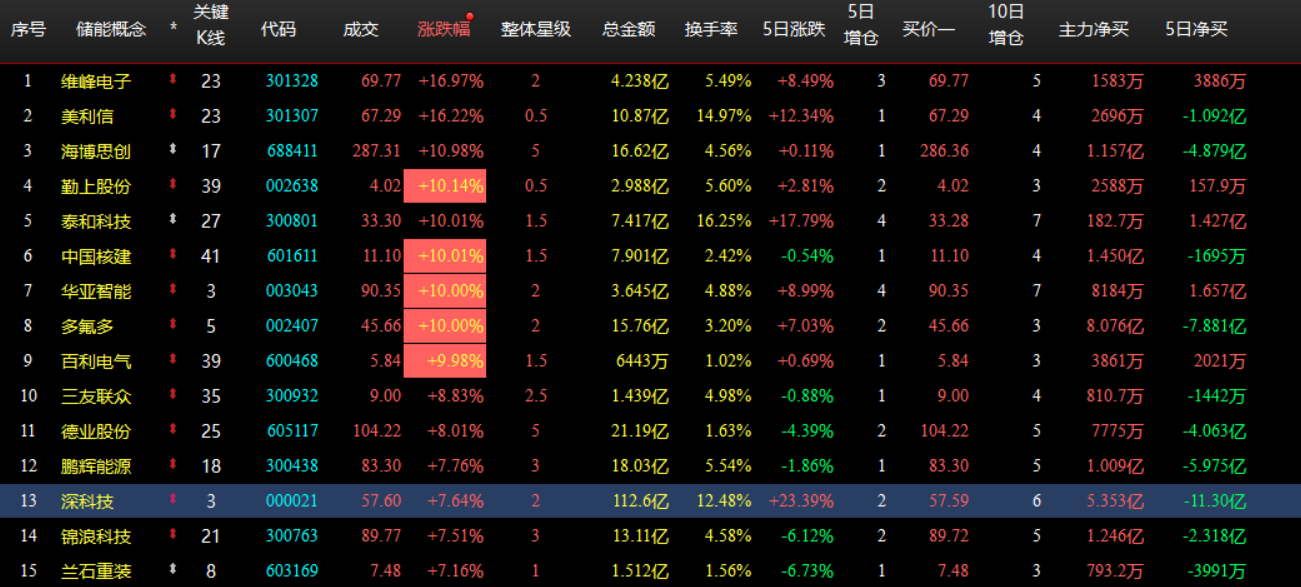Select stock name 三友联众
The height and width of the screenshot is (587, 1301).
click(x=96, y=396)
